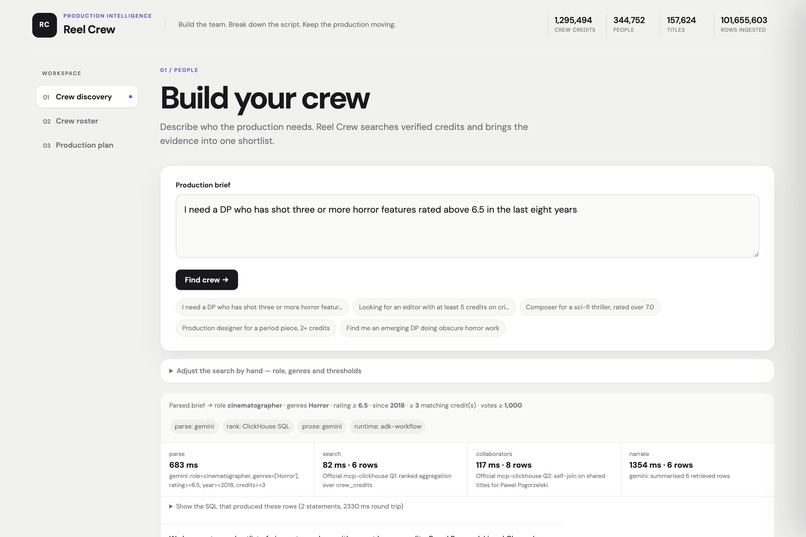Click the 1,295,494 crew credits stat

[x=574, y=24]
